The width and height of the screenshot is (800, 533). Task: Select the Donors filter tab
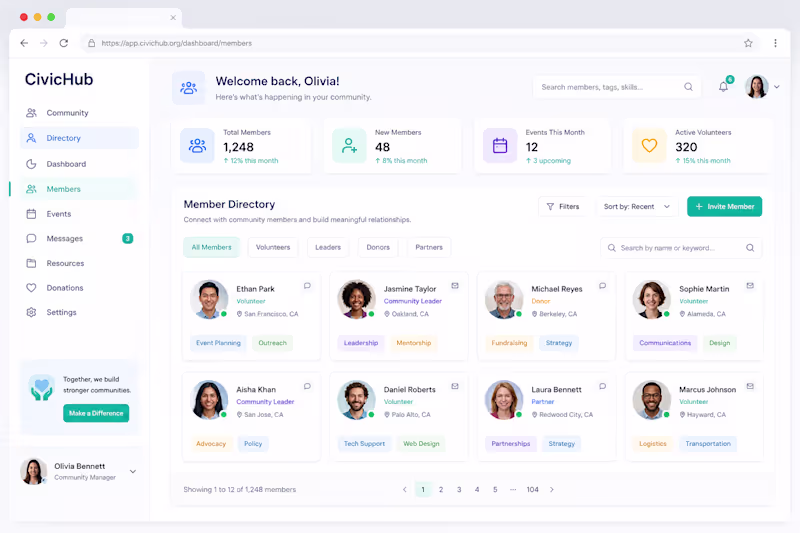(378, 247)
